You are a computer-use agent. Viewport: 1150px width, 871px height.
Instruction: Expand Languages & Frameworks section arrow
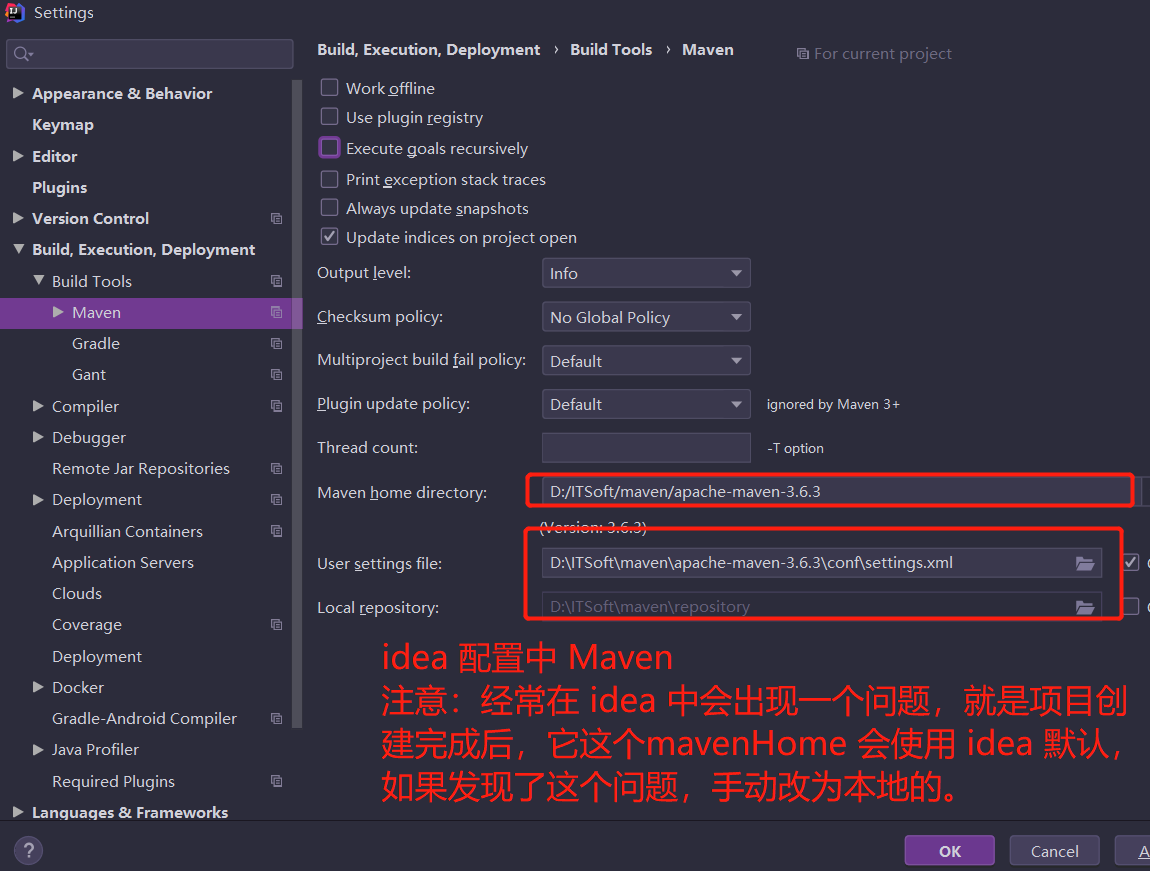pos(18,812)
